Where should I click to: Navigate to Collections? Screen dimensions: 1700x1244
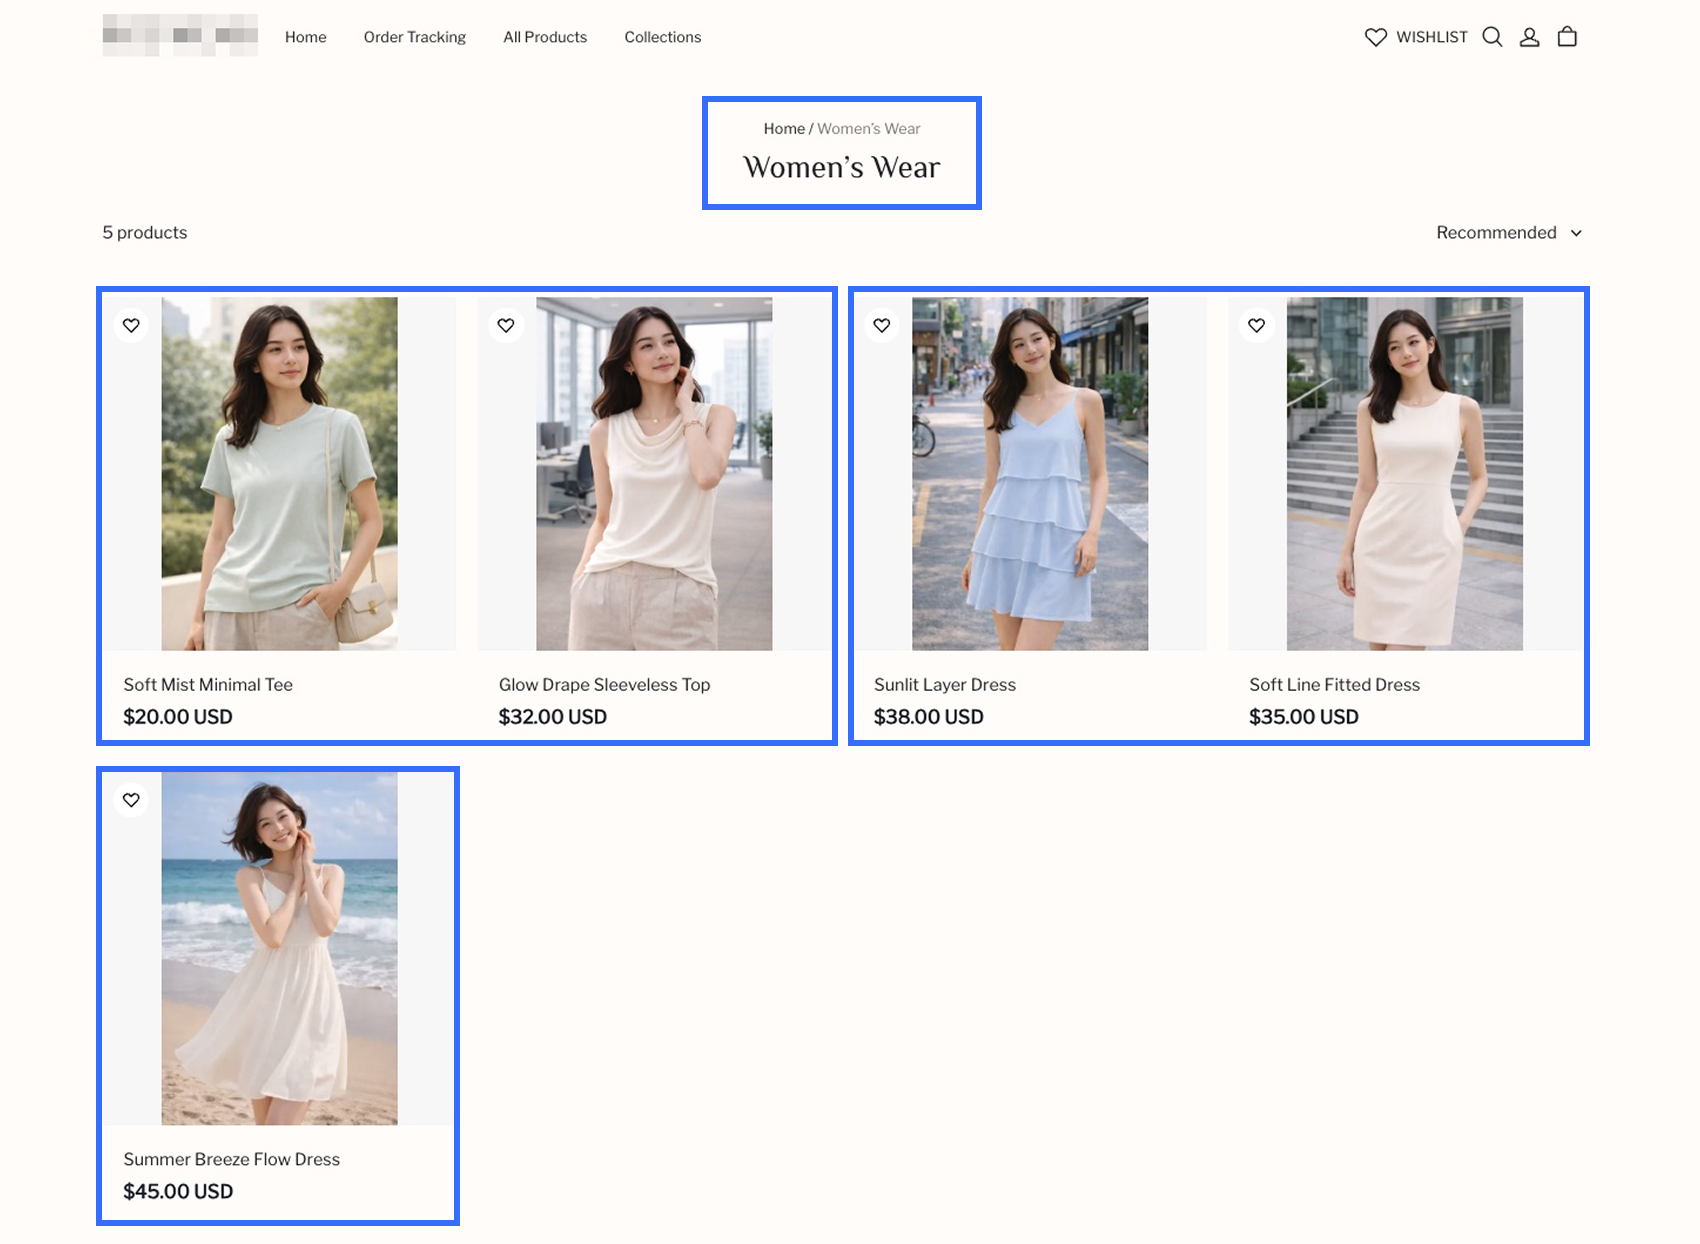tap(662, 37)
